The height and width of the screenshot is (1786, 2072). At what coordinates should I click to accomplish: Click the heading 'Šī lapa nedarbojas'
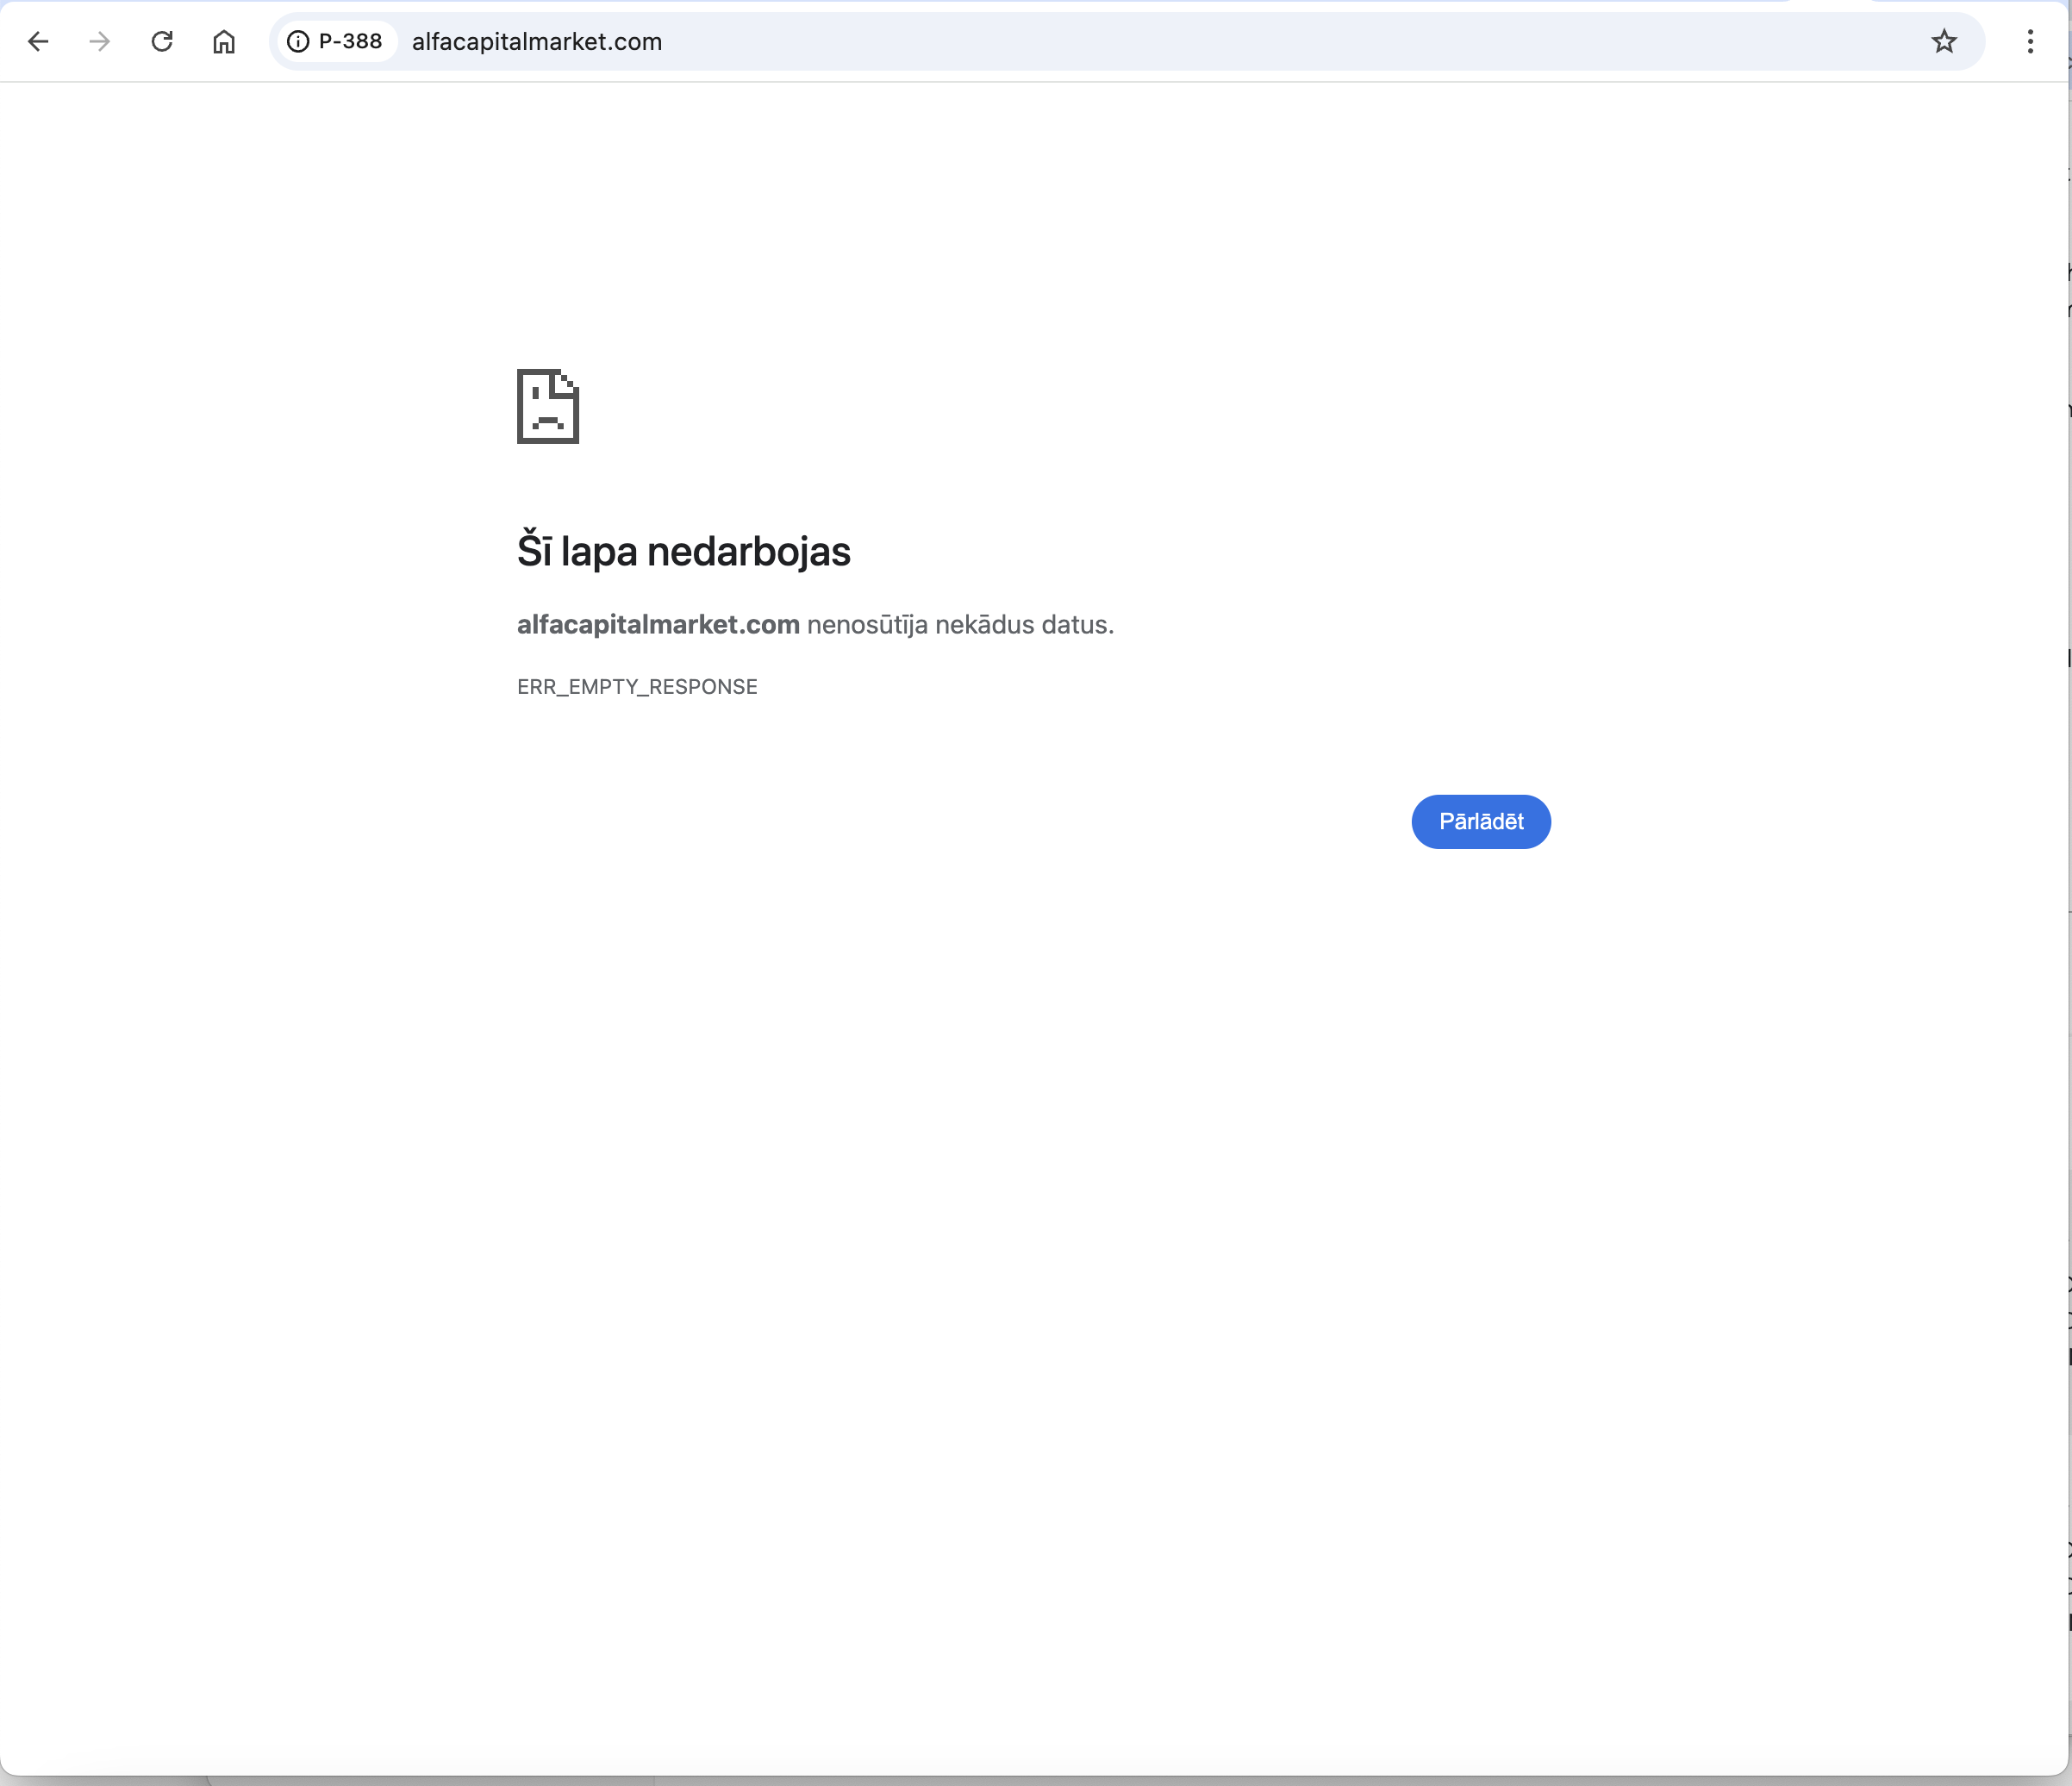pyautogui.click(x=683, y=551)
